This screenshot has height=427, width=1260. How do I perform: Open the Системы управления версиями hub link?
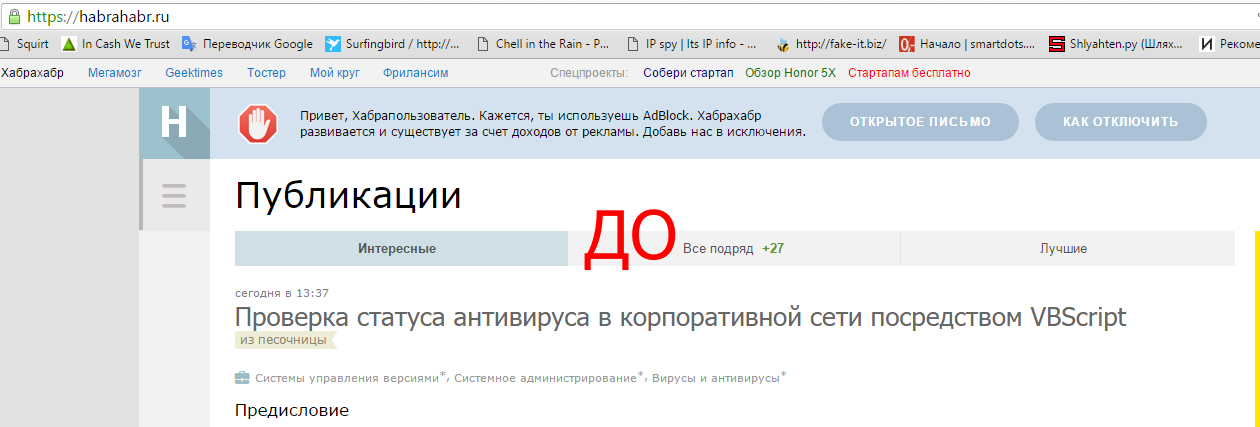pyautogui.click(x=346, y=378)
